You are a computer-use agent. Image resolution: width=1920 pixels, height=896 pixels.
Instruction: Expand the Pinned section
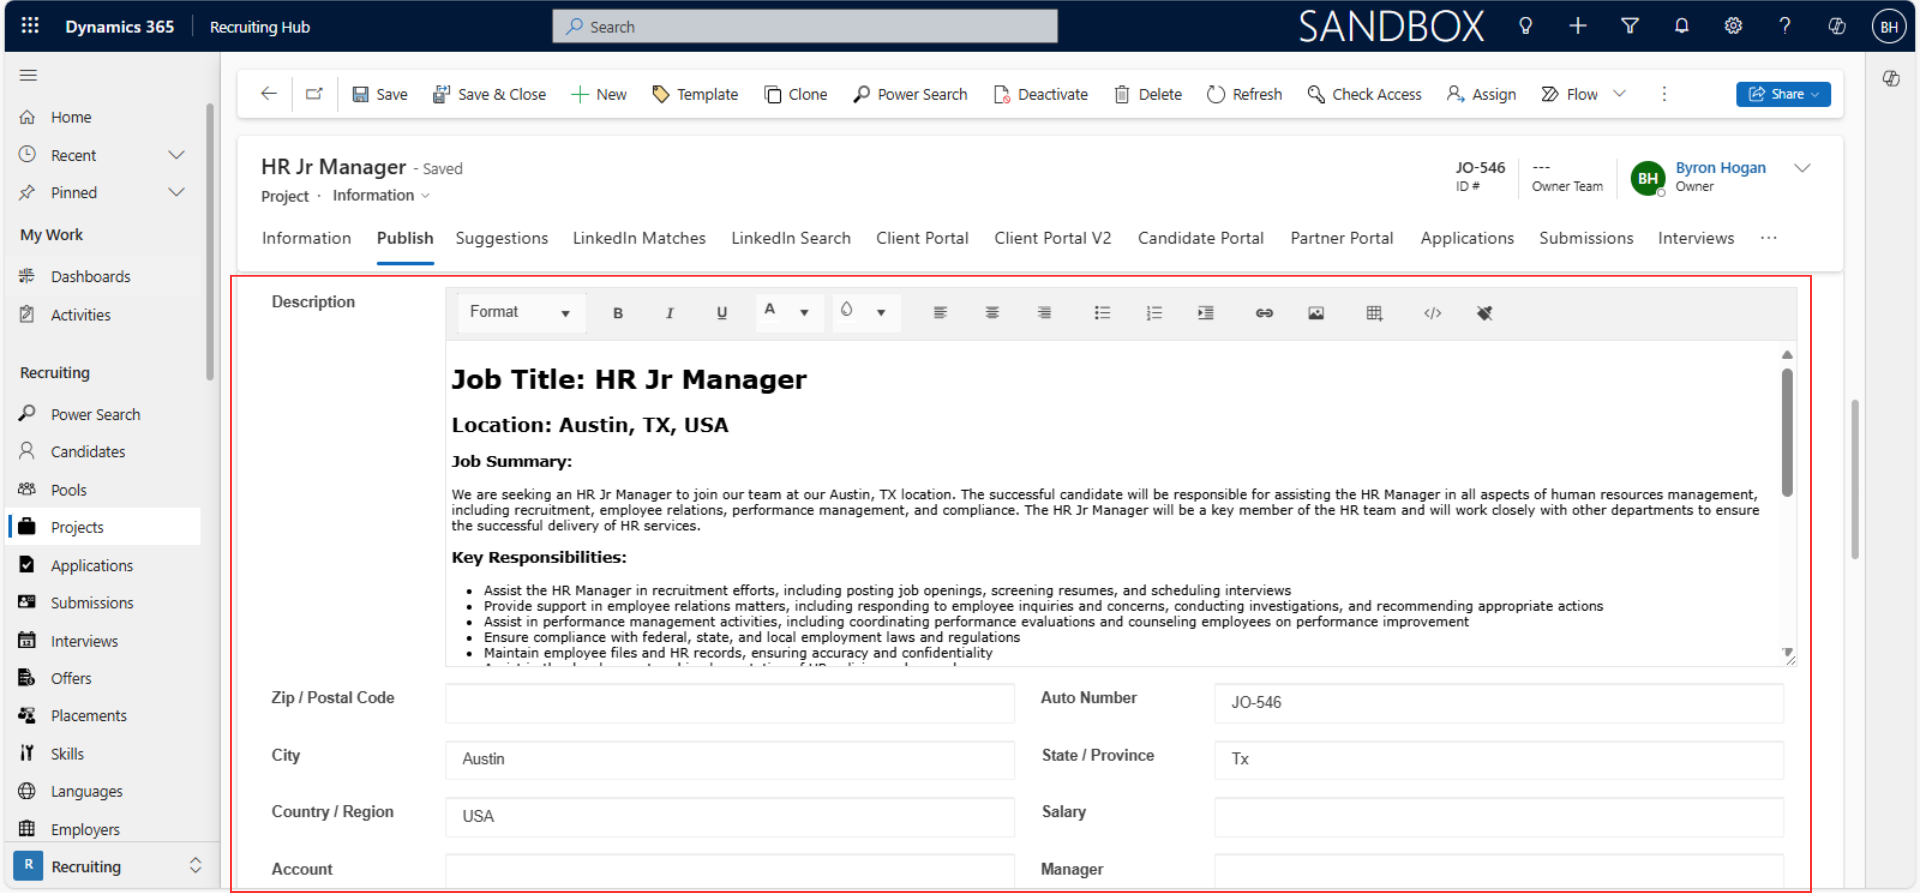click(176, 192)
